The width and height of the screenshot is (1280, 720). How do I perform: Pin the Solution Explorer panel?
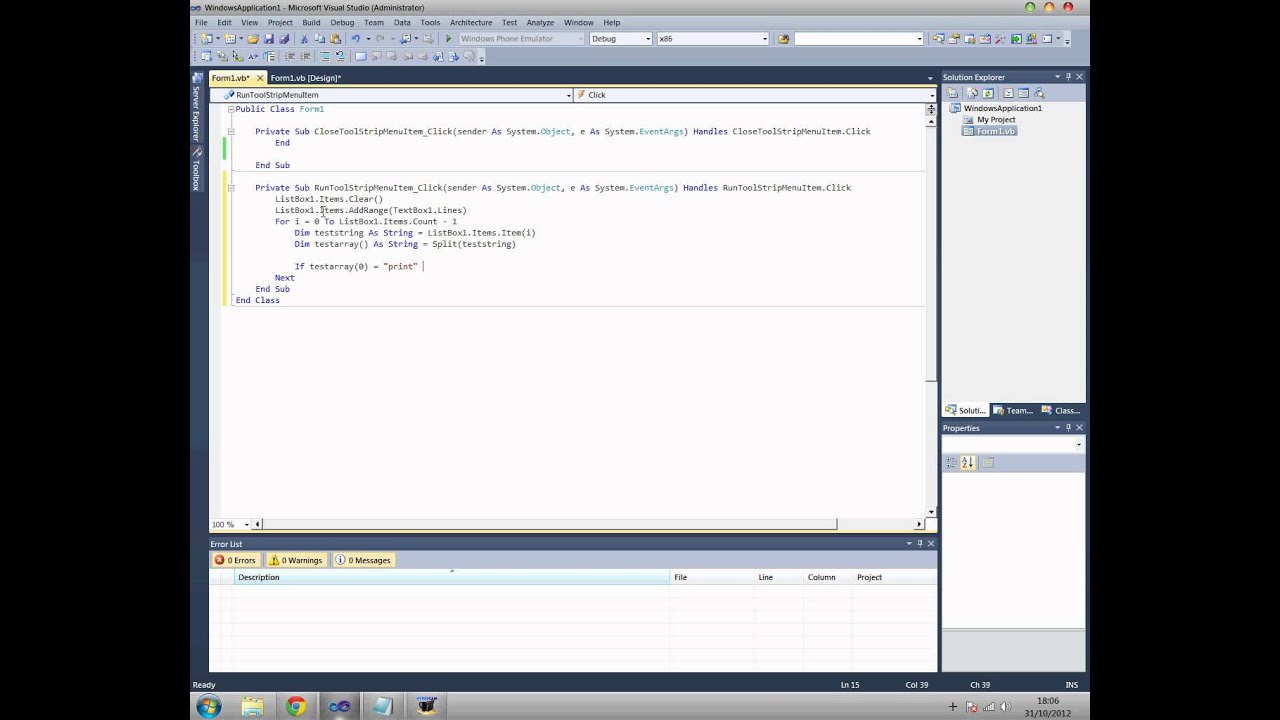click(x=1068, y=77)
